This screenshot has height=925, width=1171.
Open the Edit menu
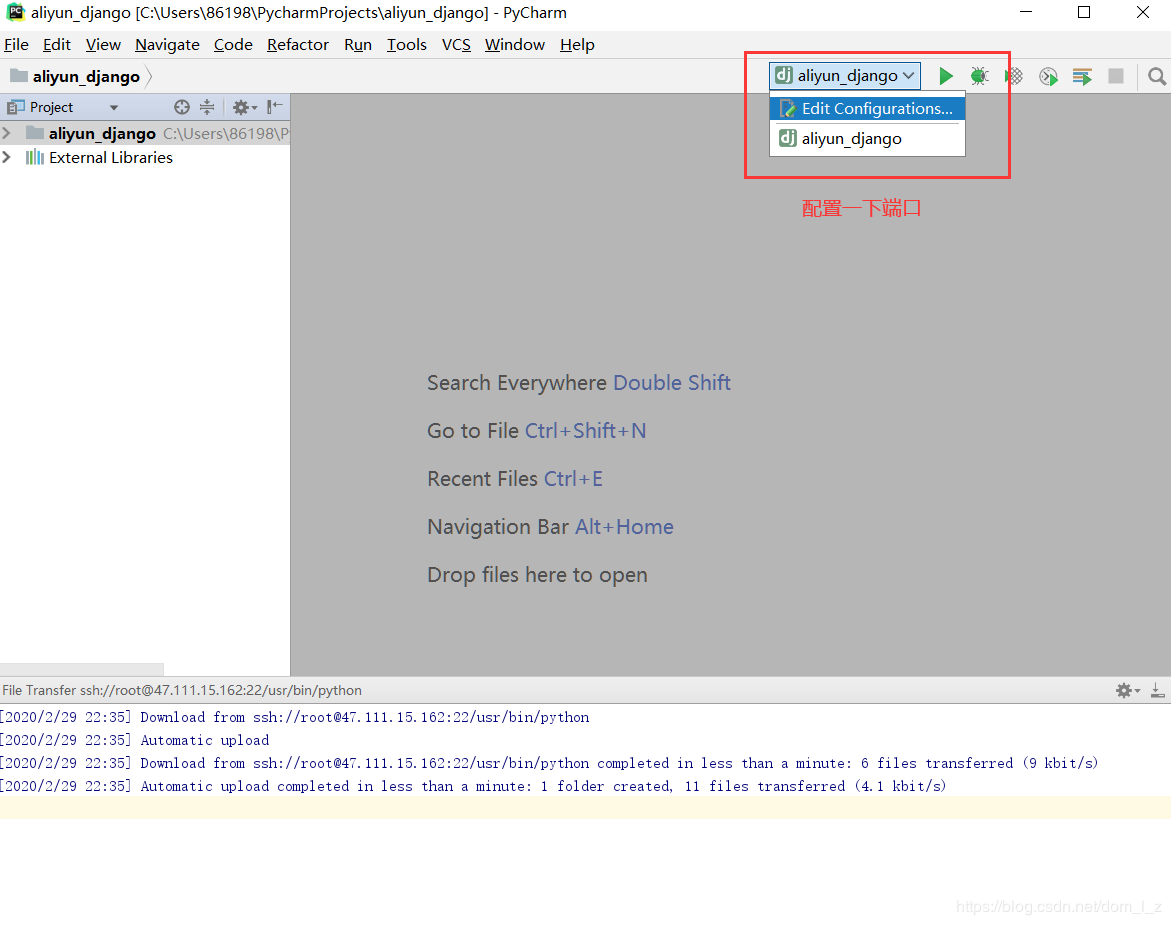click(57, 45)
